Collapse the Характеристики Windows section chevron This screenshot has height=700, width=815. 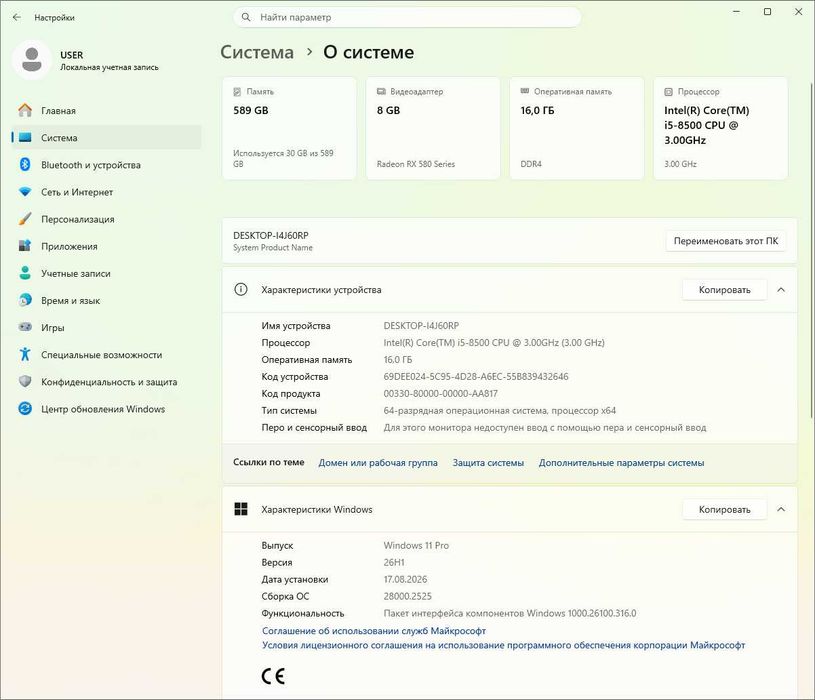[781, 509]
